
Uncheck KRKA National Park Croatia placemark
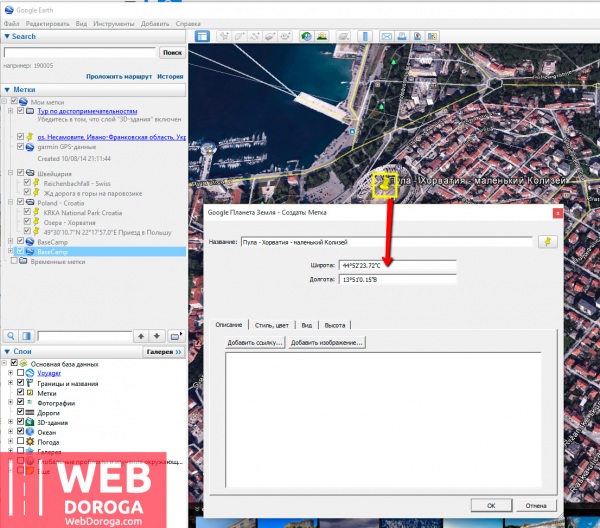[27, 212]
